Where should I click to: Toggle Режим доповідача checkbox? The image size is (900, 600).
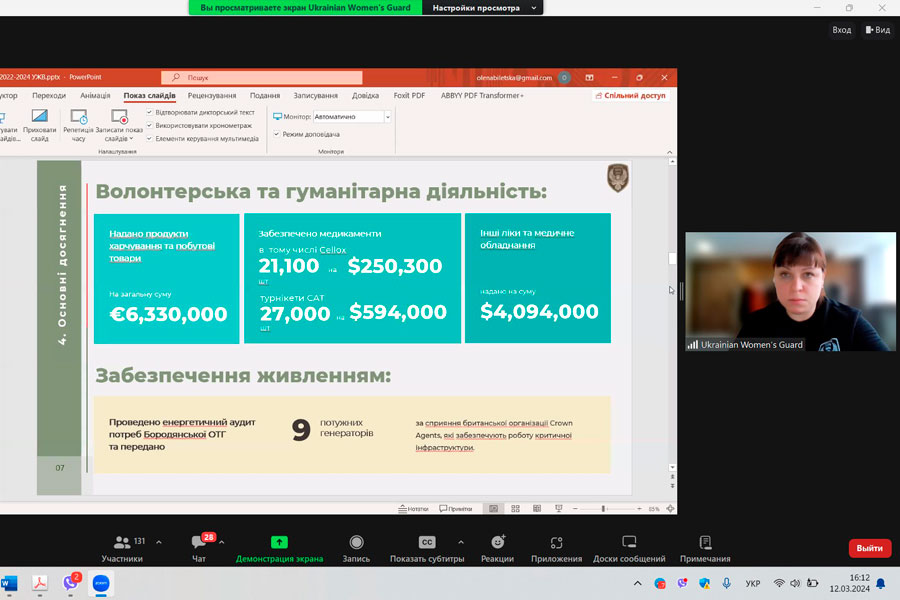point(276,134)
